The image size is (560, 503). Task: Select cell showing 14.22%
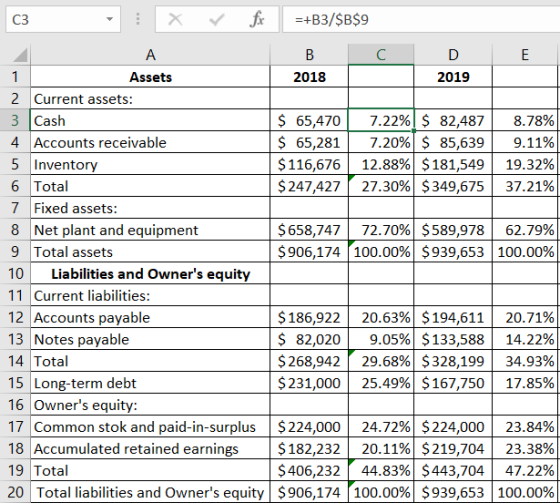(x=524, y=339)
